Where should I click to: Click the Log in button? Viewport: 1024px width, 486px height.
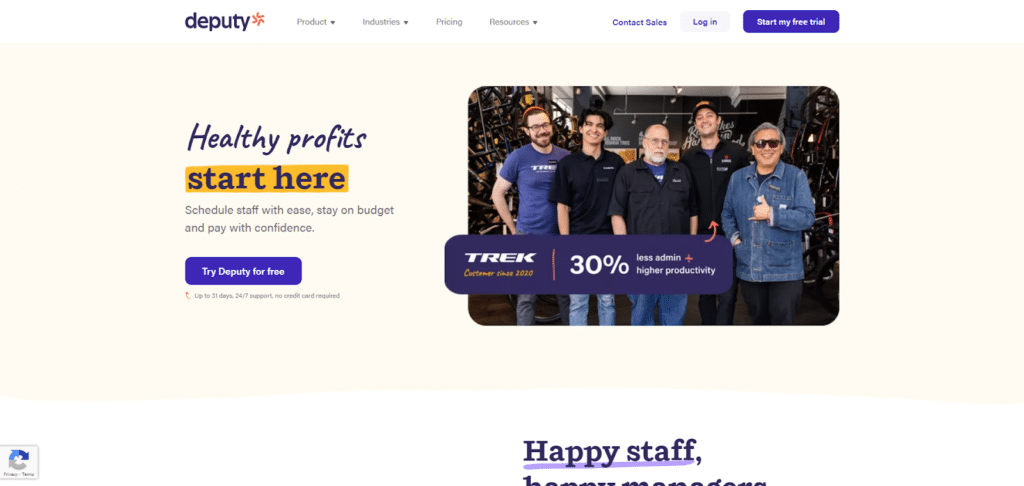(705, 22)
